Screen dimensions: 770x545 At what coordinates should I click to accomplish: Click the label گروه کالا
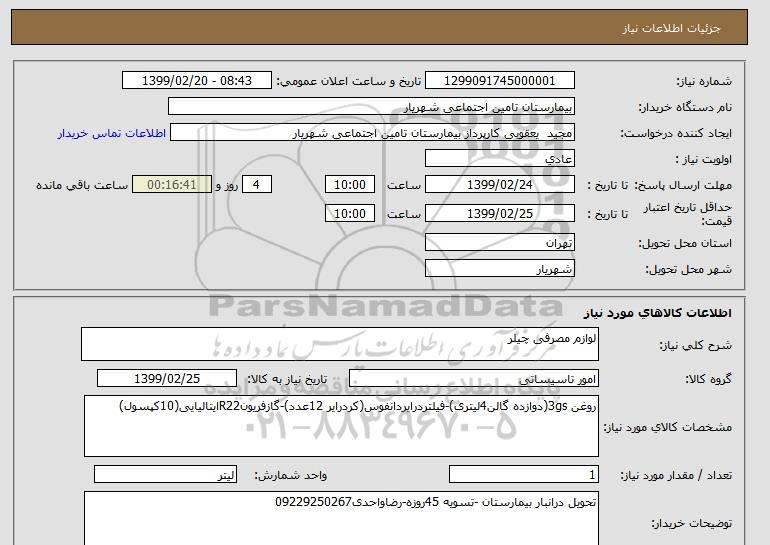click(709, 379)
